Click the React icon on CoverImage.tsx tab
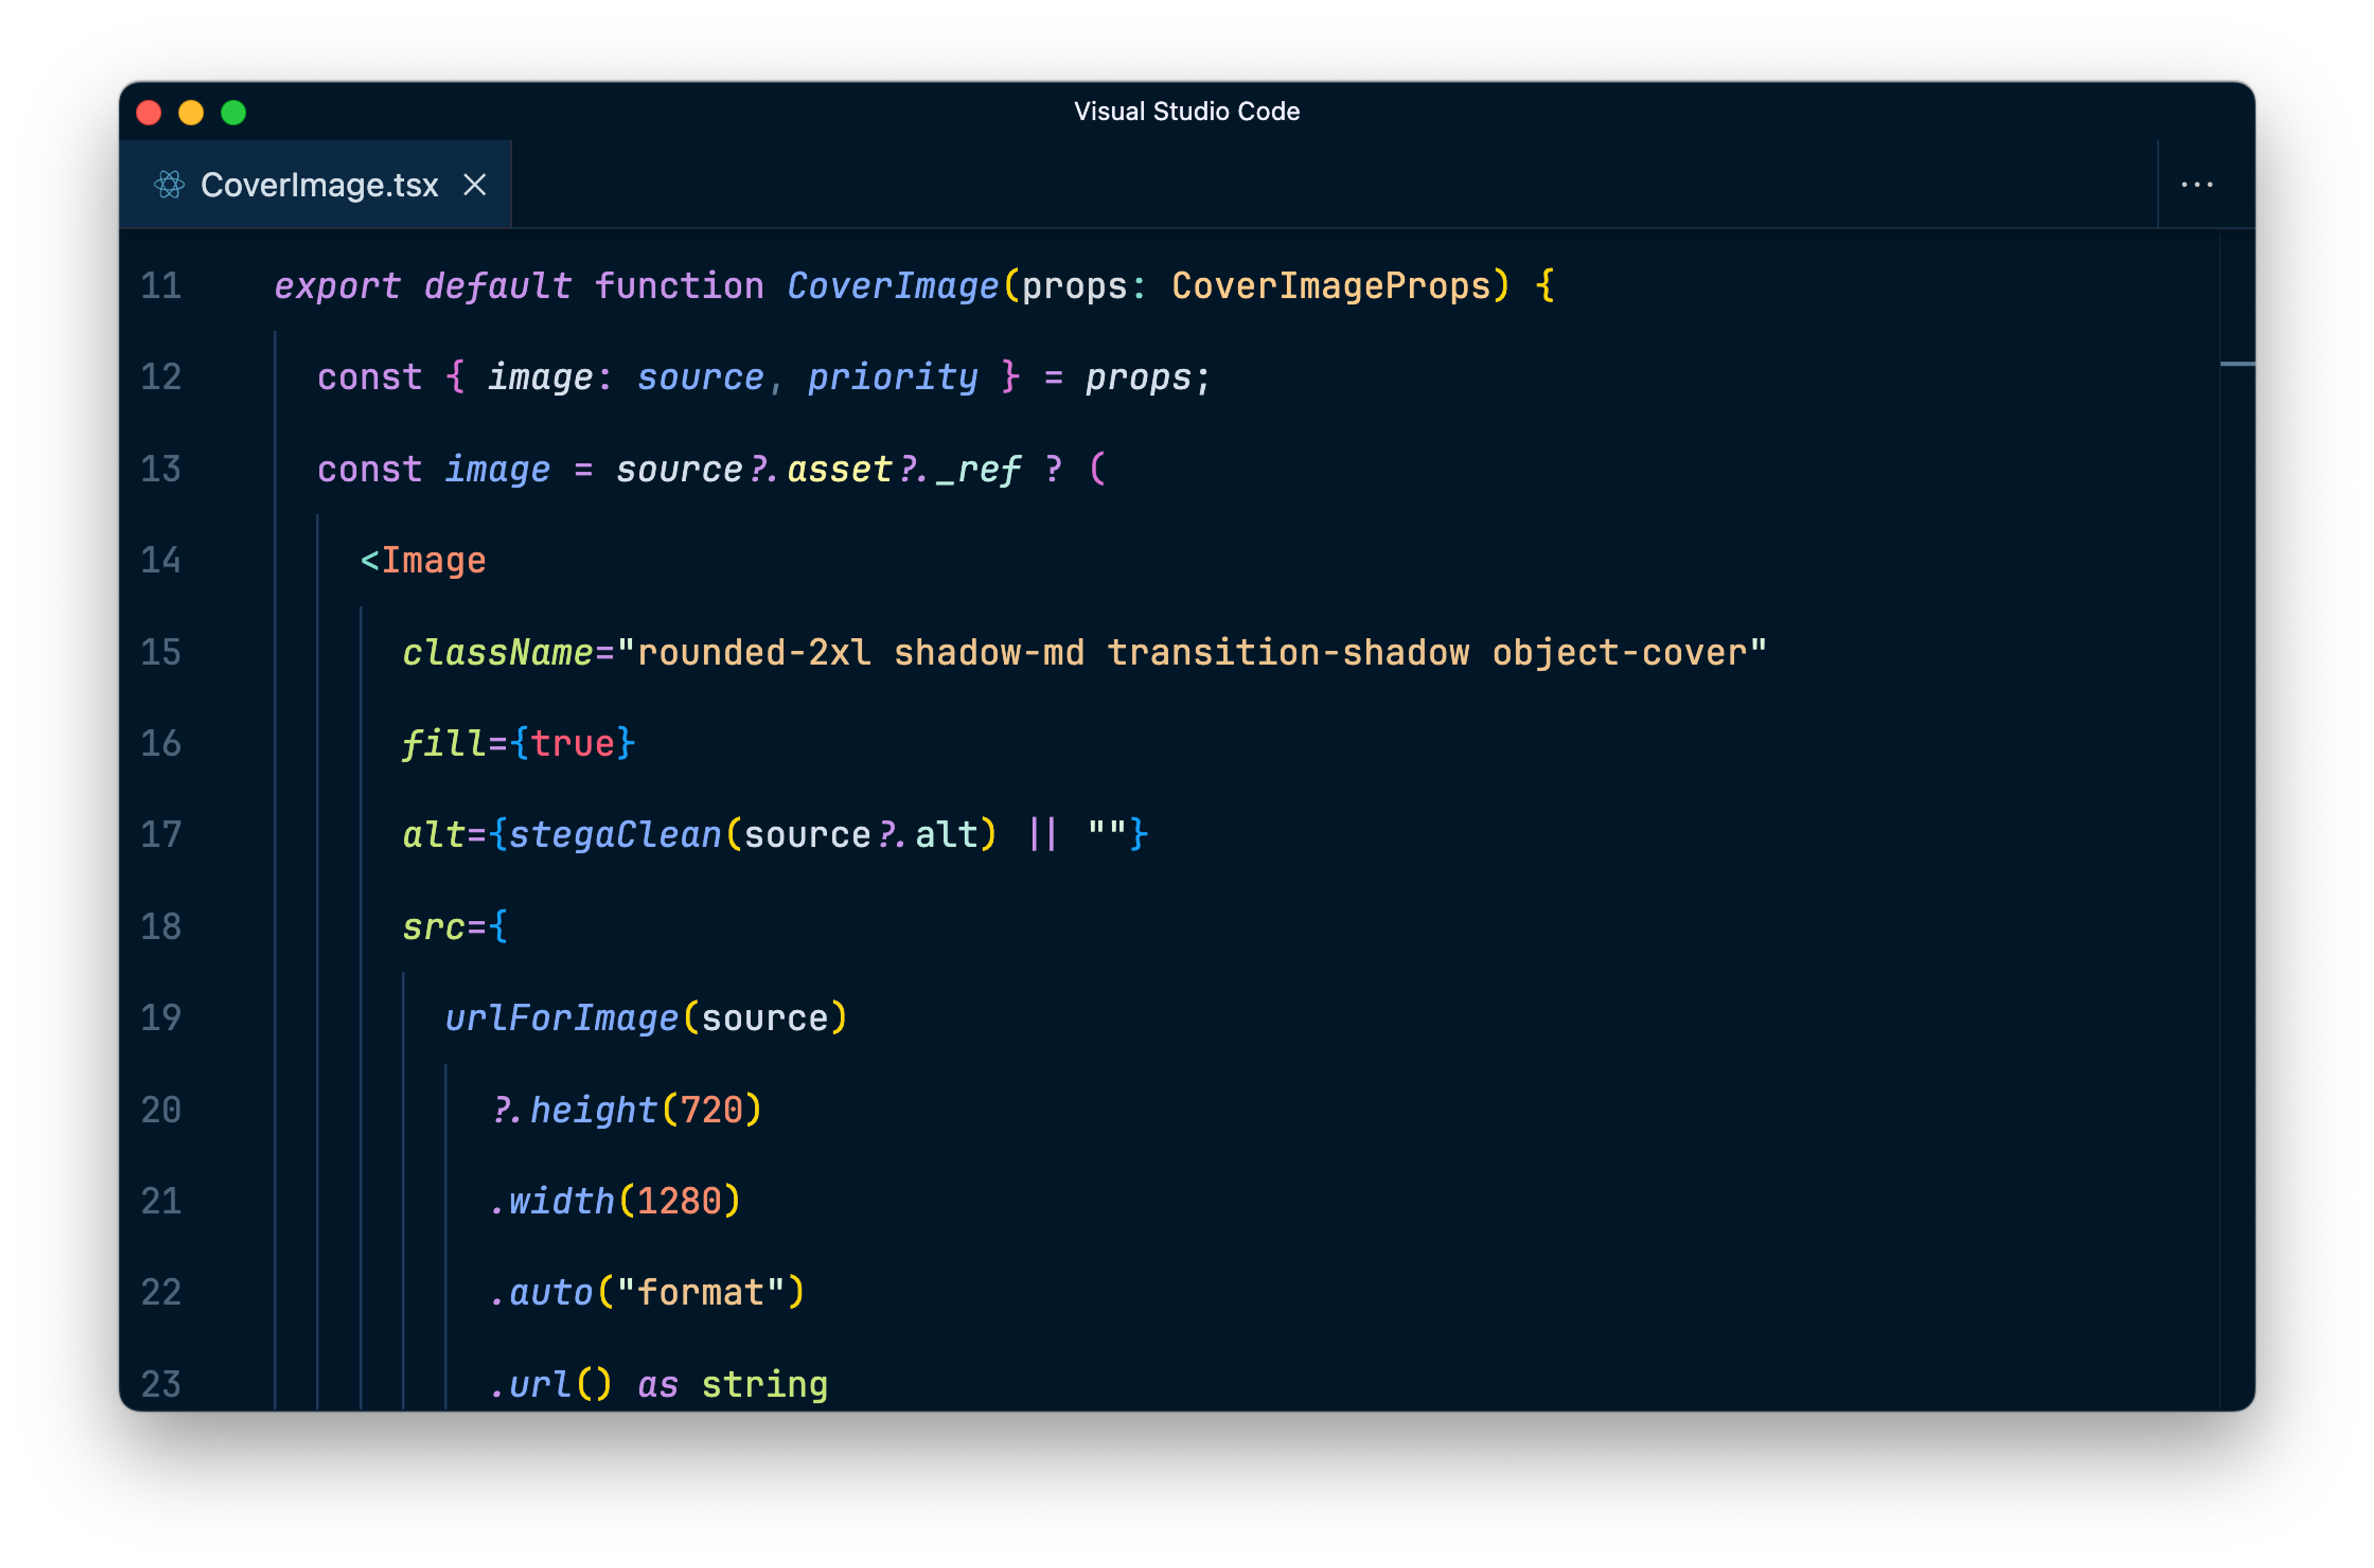Image resolution: width=2374 pixels, height=1568 pixels. point(169,185)
